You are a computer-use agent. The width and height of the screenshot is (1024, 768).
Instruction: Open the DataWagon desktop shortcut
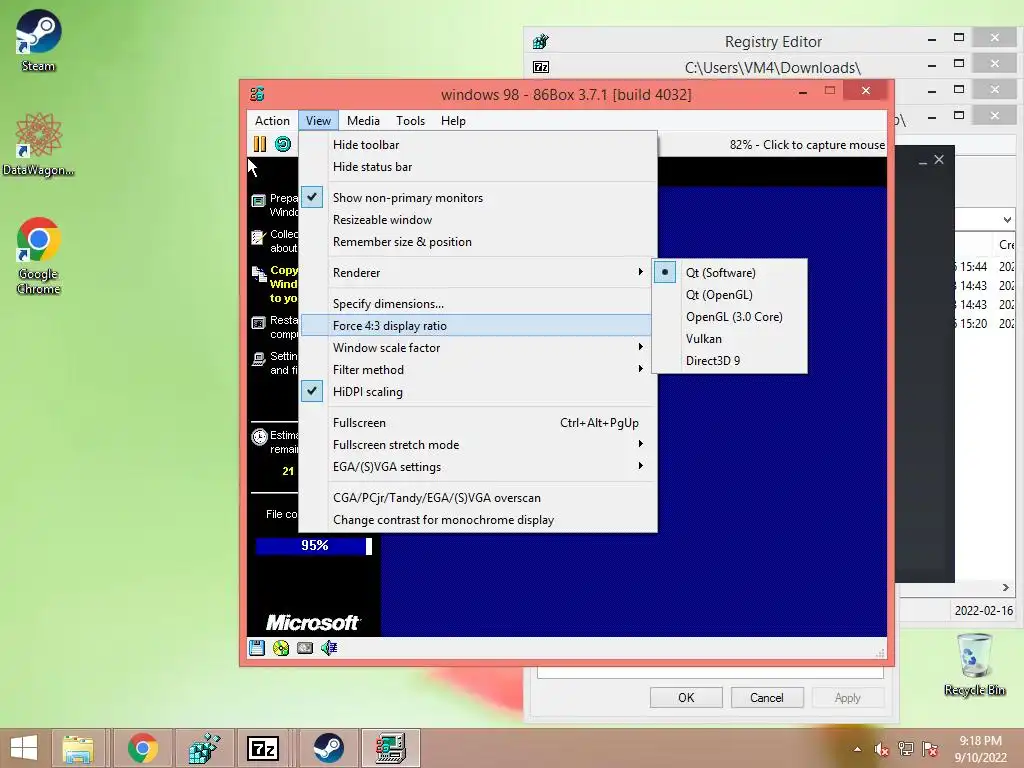point(39,144)
